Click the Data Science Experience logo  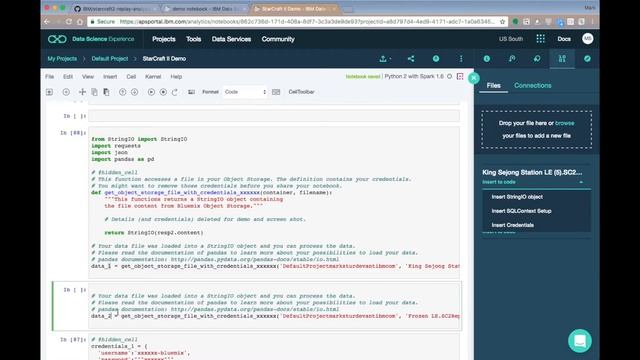[x=57, y=39]
